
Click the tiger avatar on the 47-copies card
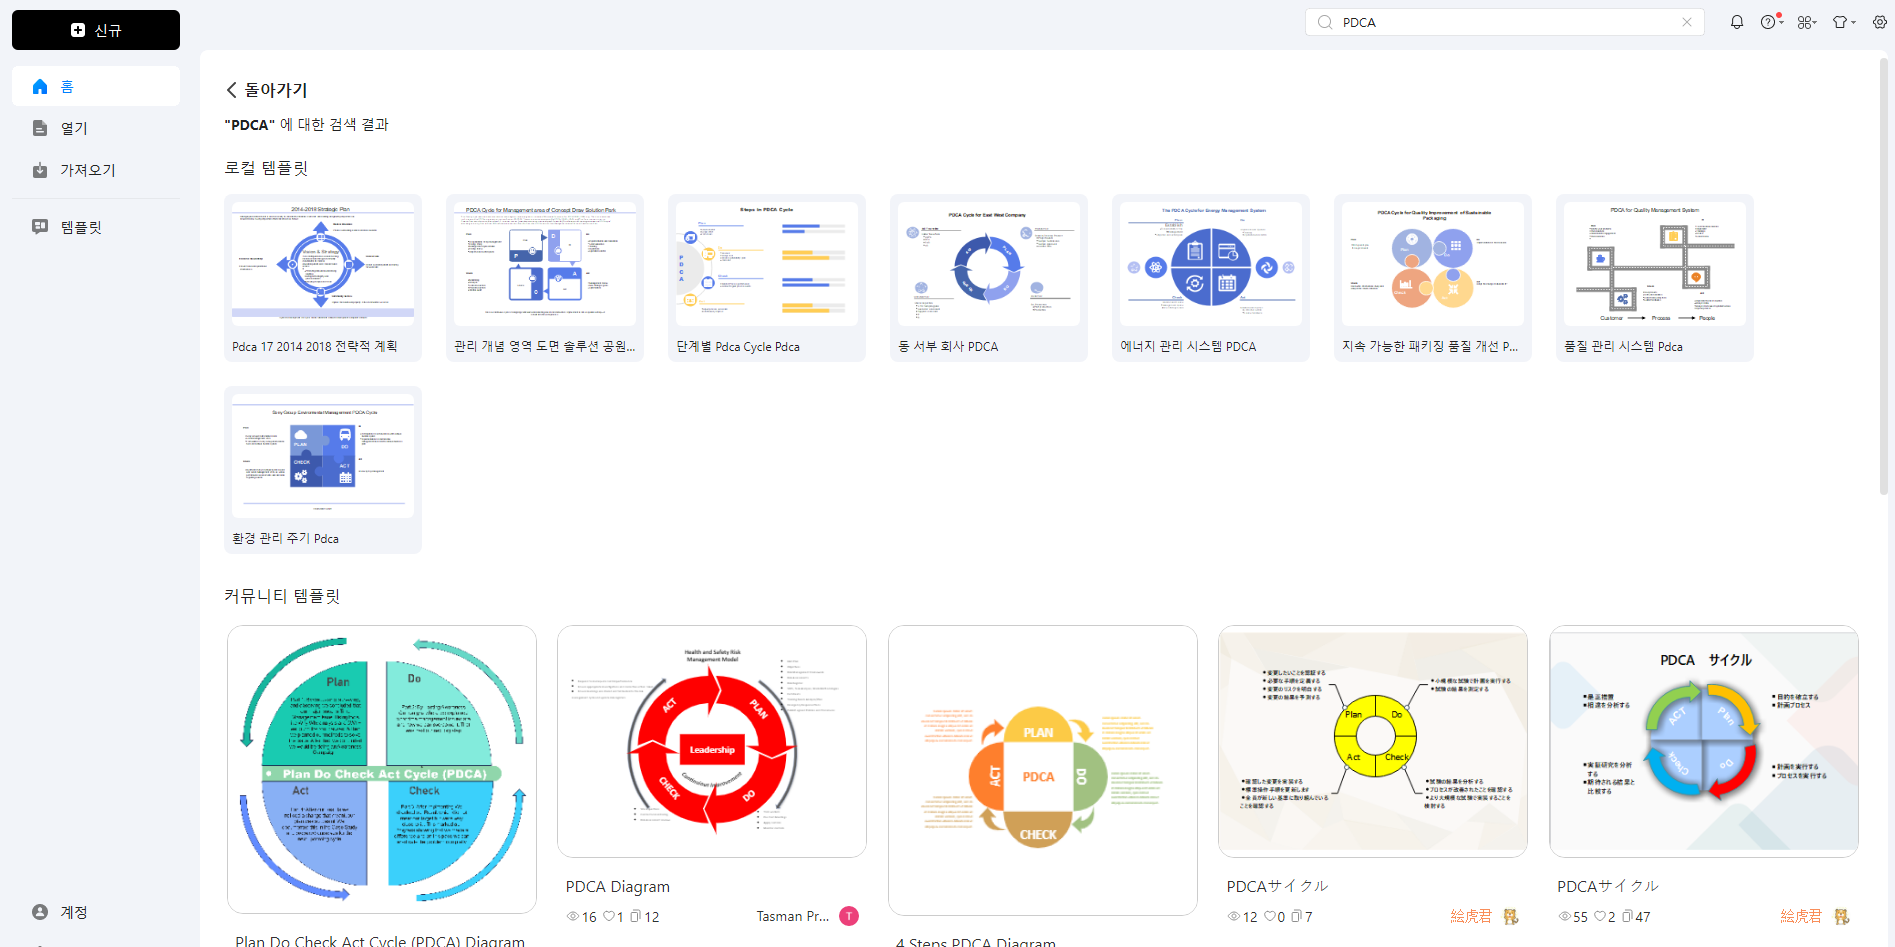coord(1841,916)
